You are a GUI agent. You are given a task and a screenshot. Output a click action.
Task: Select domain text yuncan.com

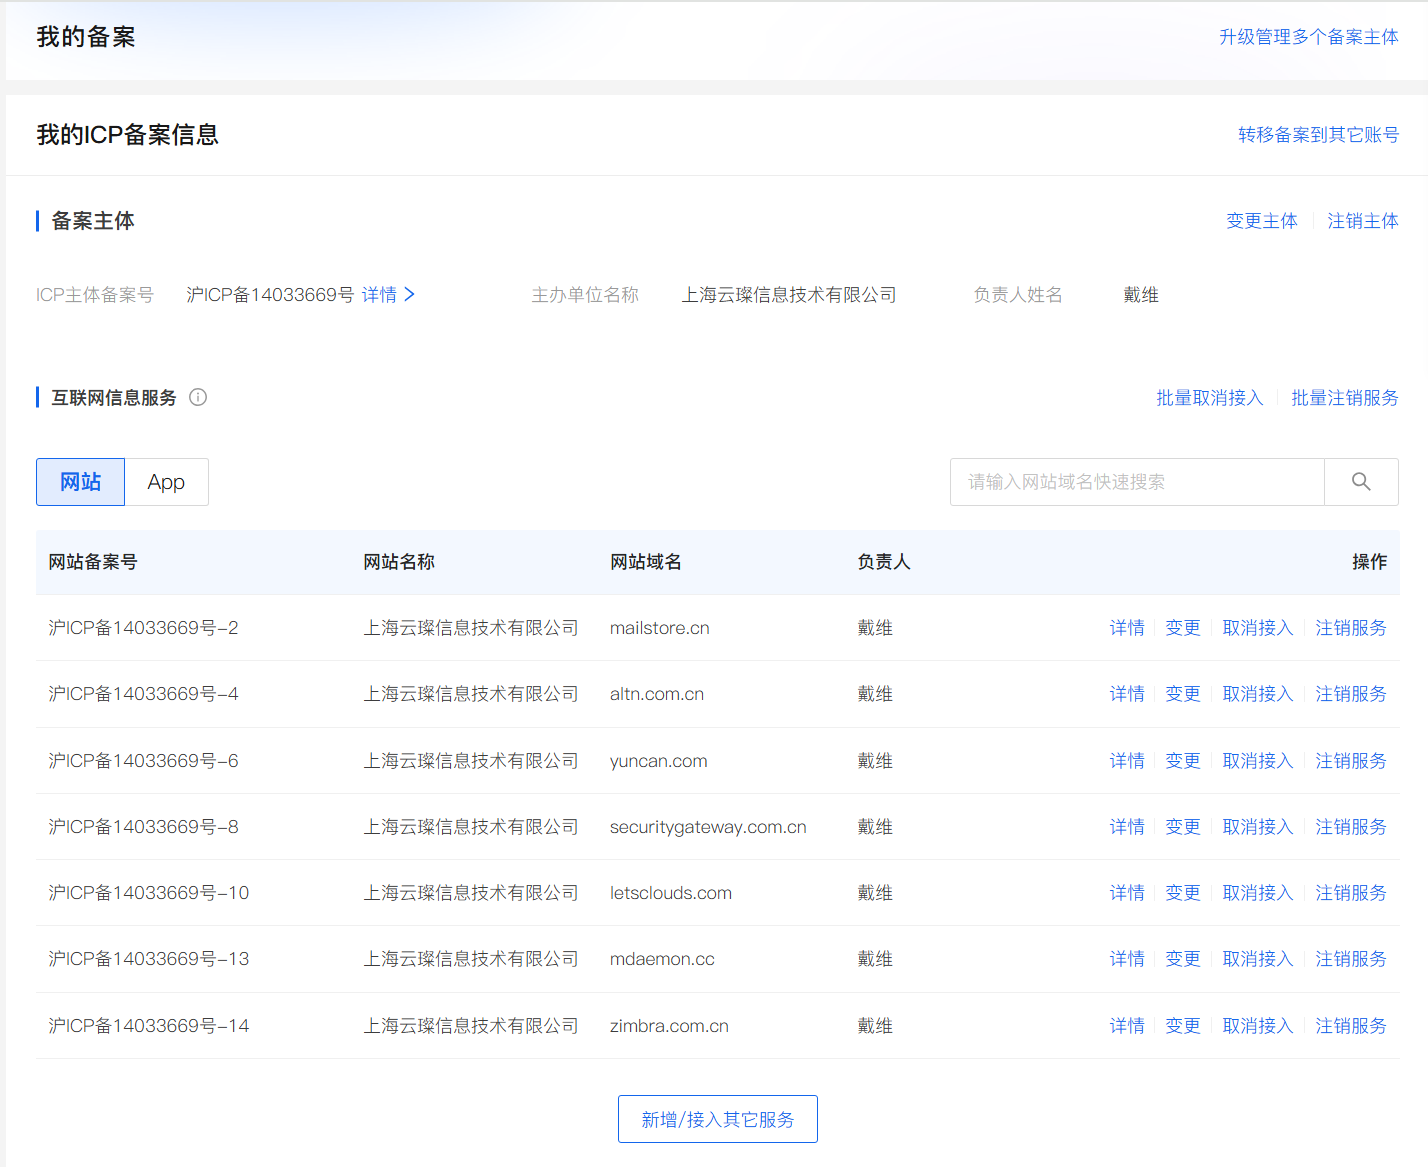click(x=659, y=761)
